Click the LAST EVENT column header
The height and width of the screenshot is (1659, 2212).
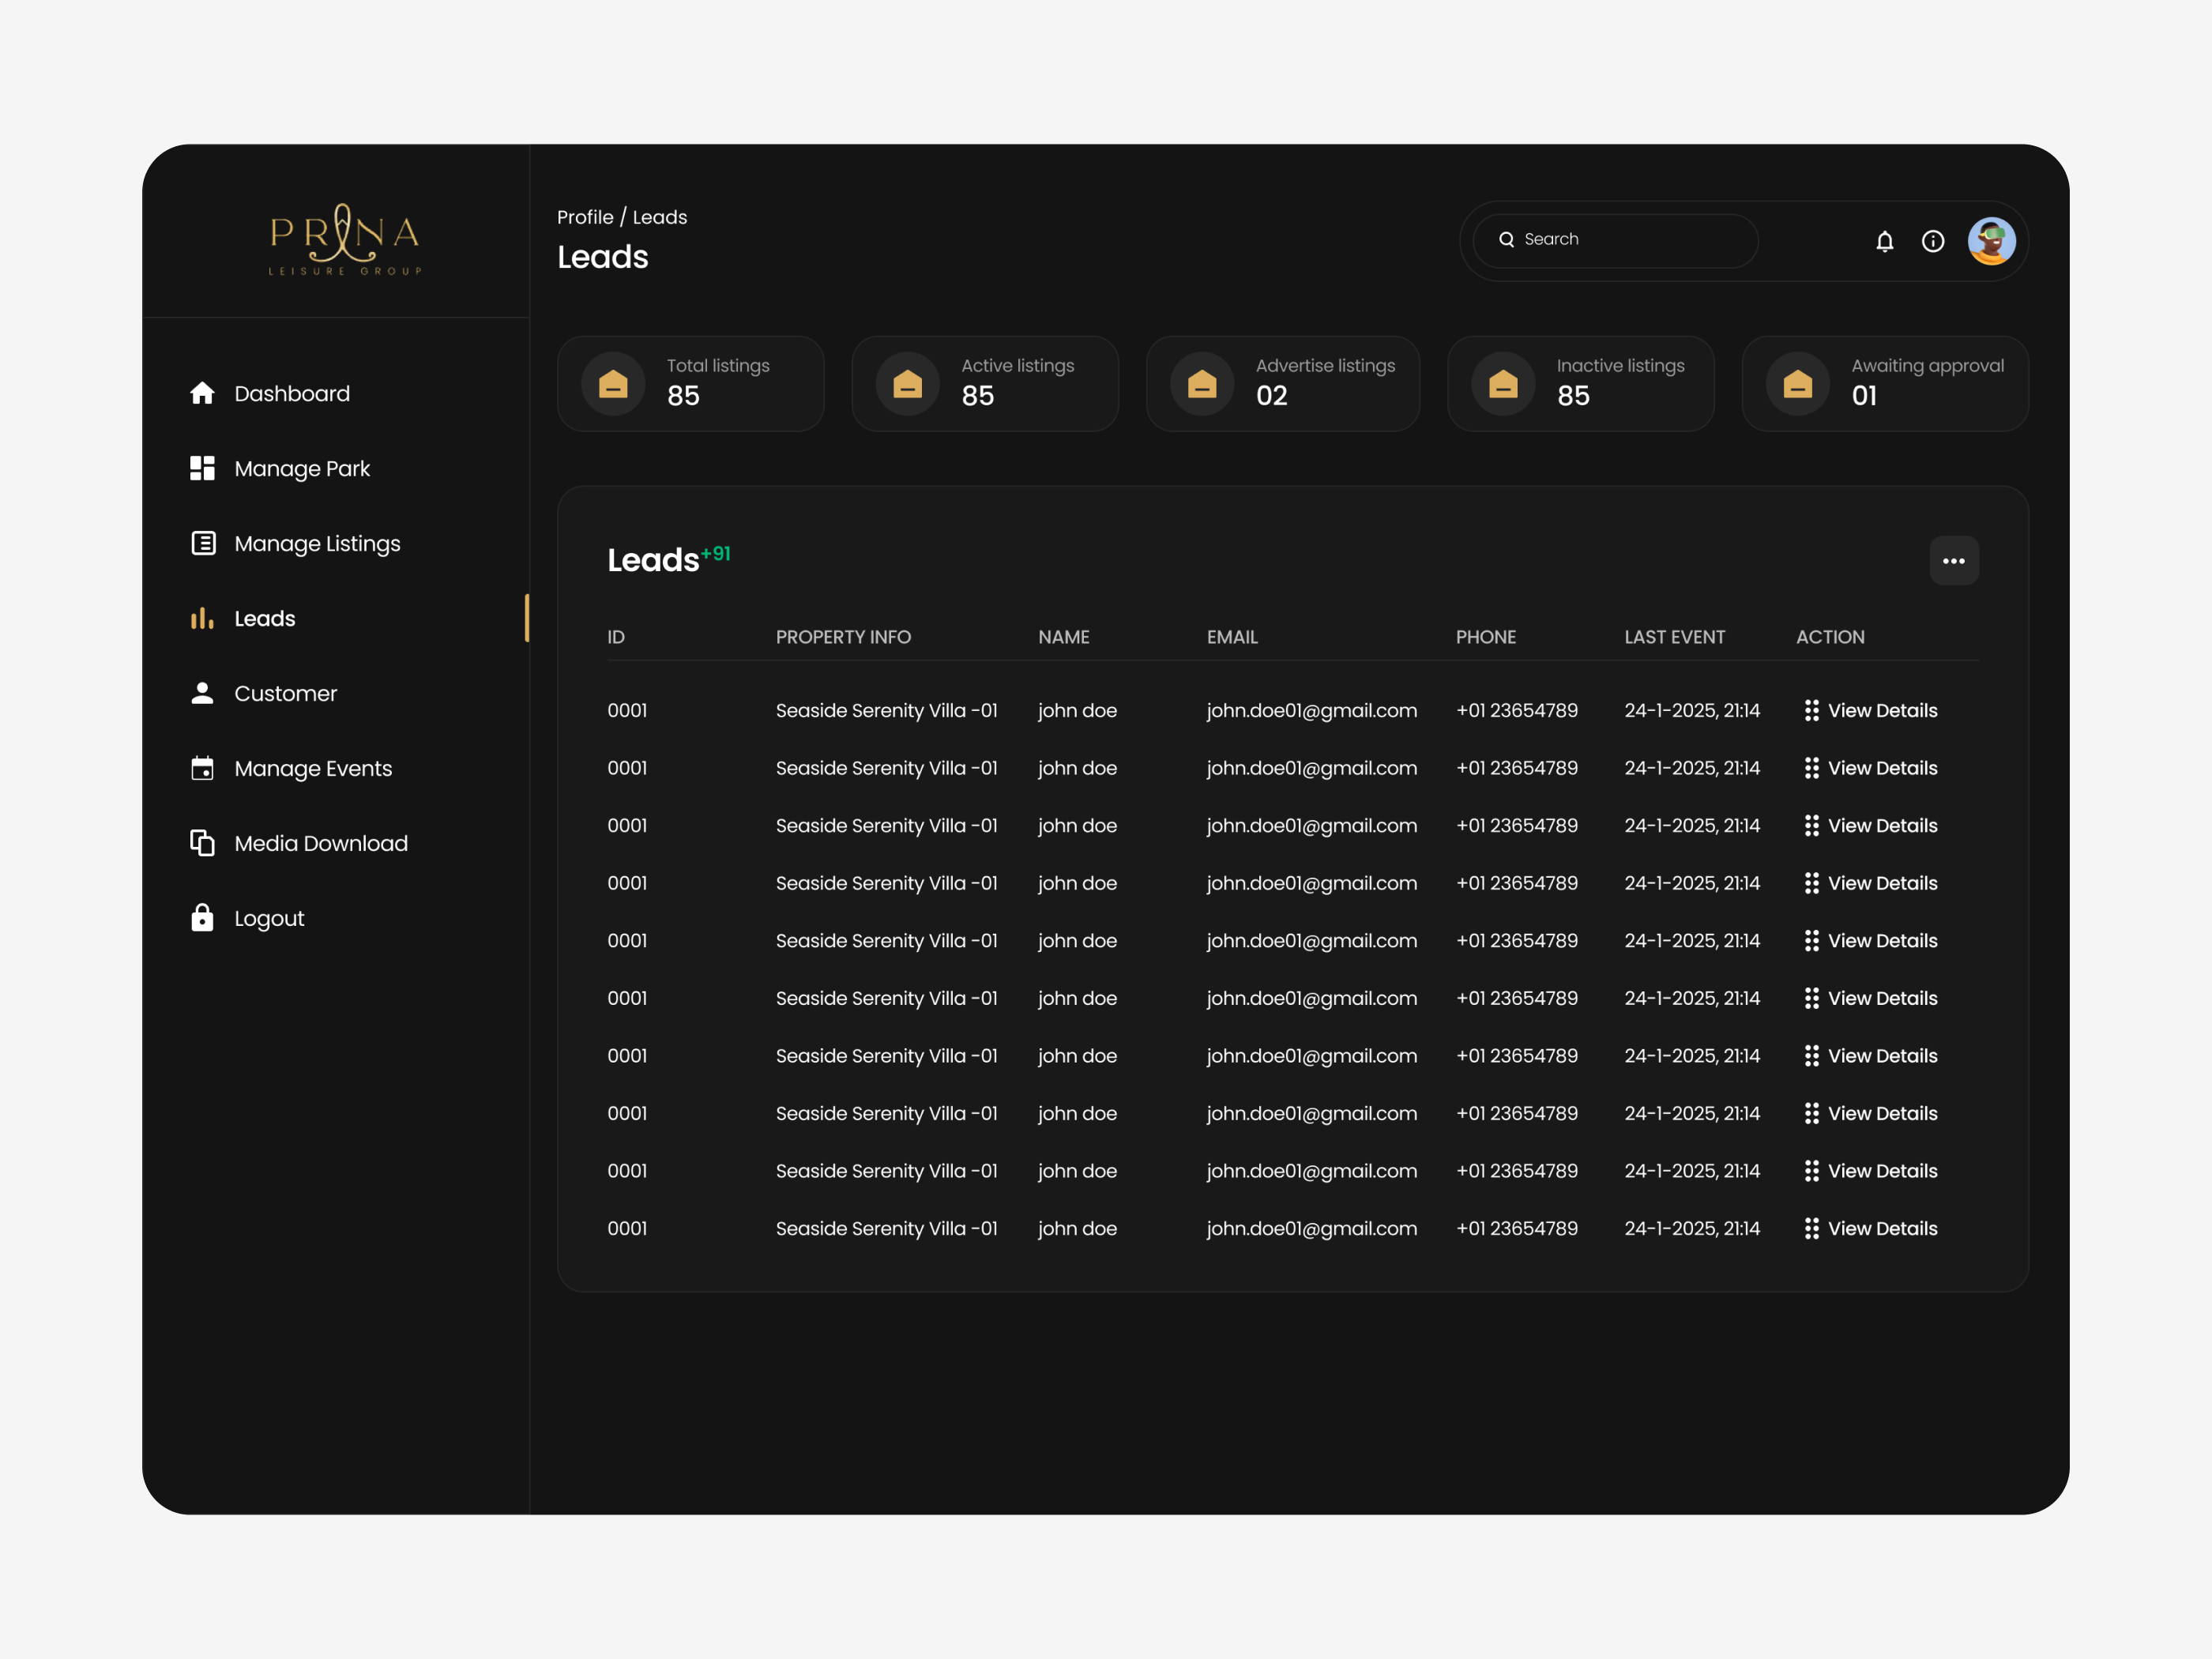click(x=1675, y=637)
